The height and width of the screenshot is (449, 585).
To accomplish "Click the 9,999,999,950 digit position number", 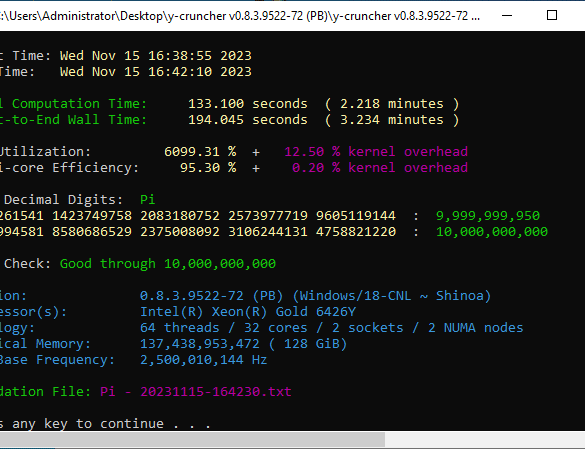I will (488, 216).
